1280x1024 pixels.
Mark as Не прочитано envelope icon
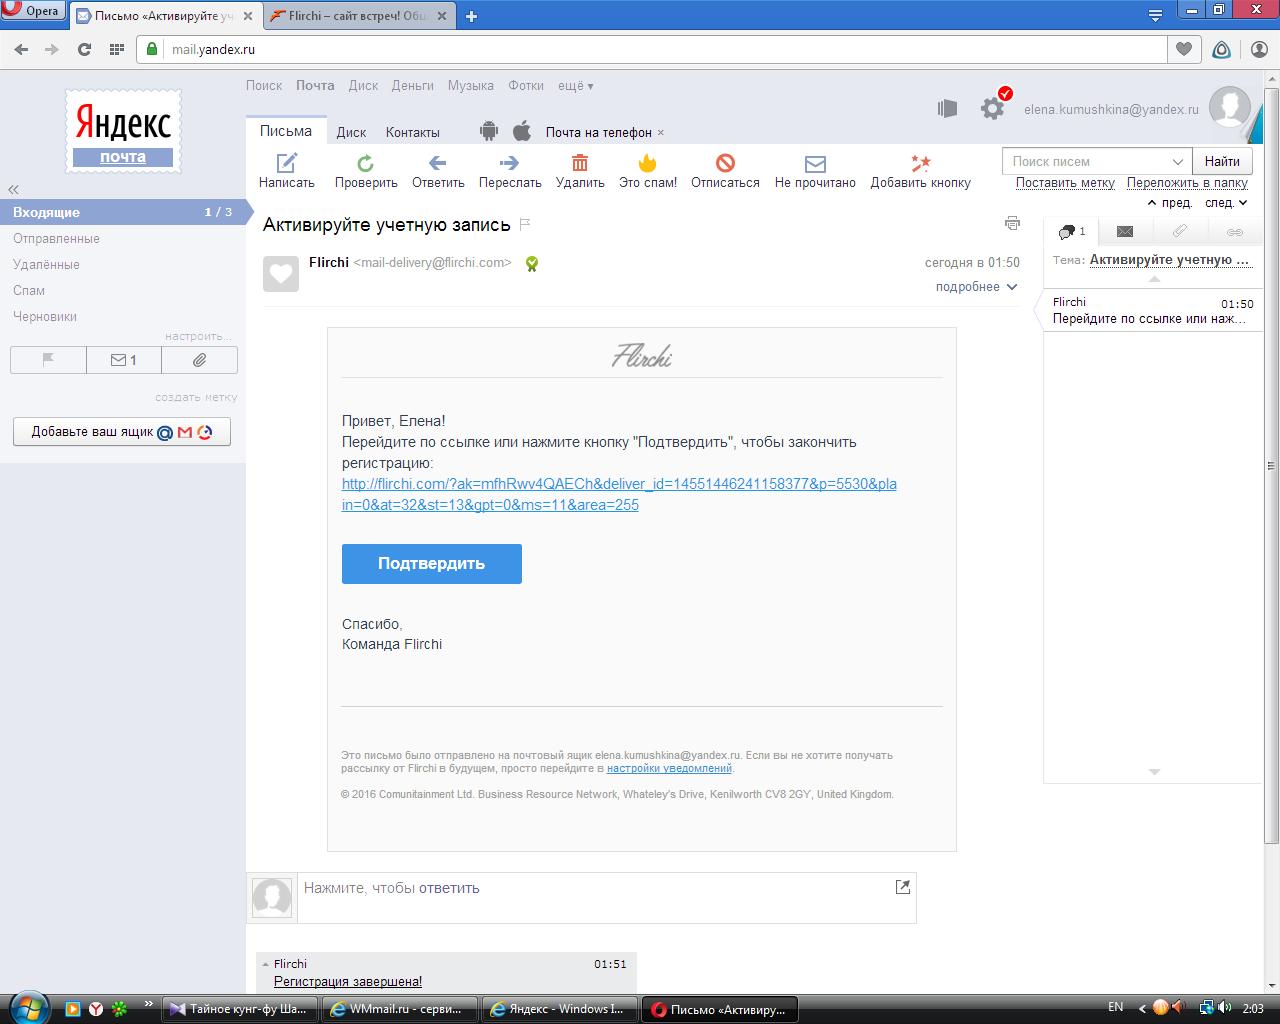pyautogui.click(x=815, y=163)
